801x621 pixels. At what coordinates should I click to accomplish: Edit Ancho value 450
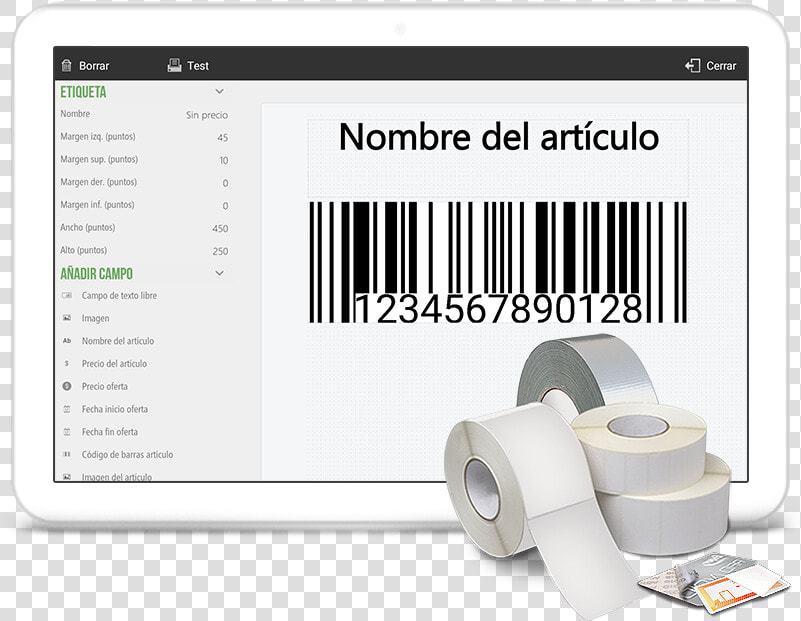220,228
